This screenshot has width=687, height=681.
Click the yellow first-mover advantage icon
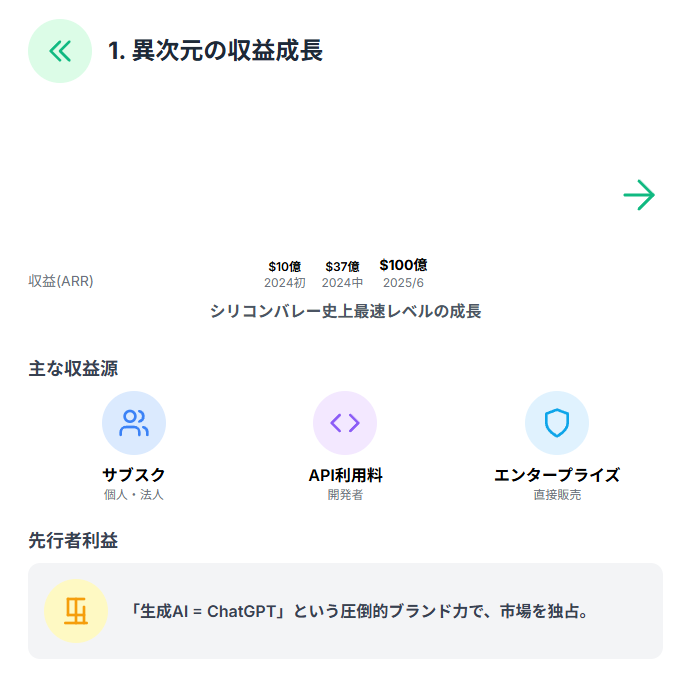tap(76, 610)
